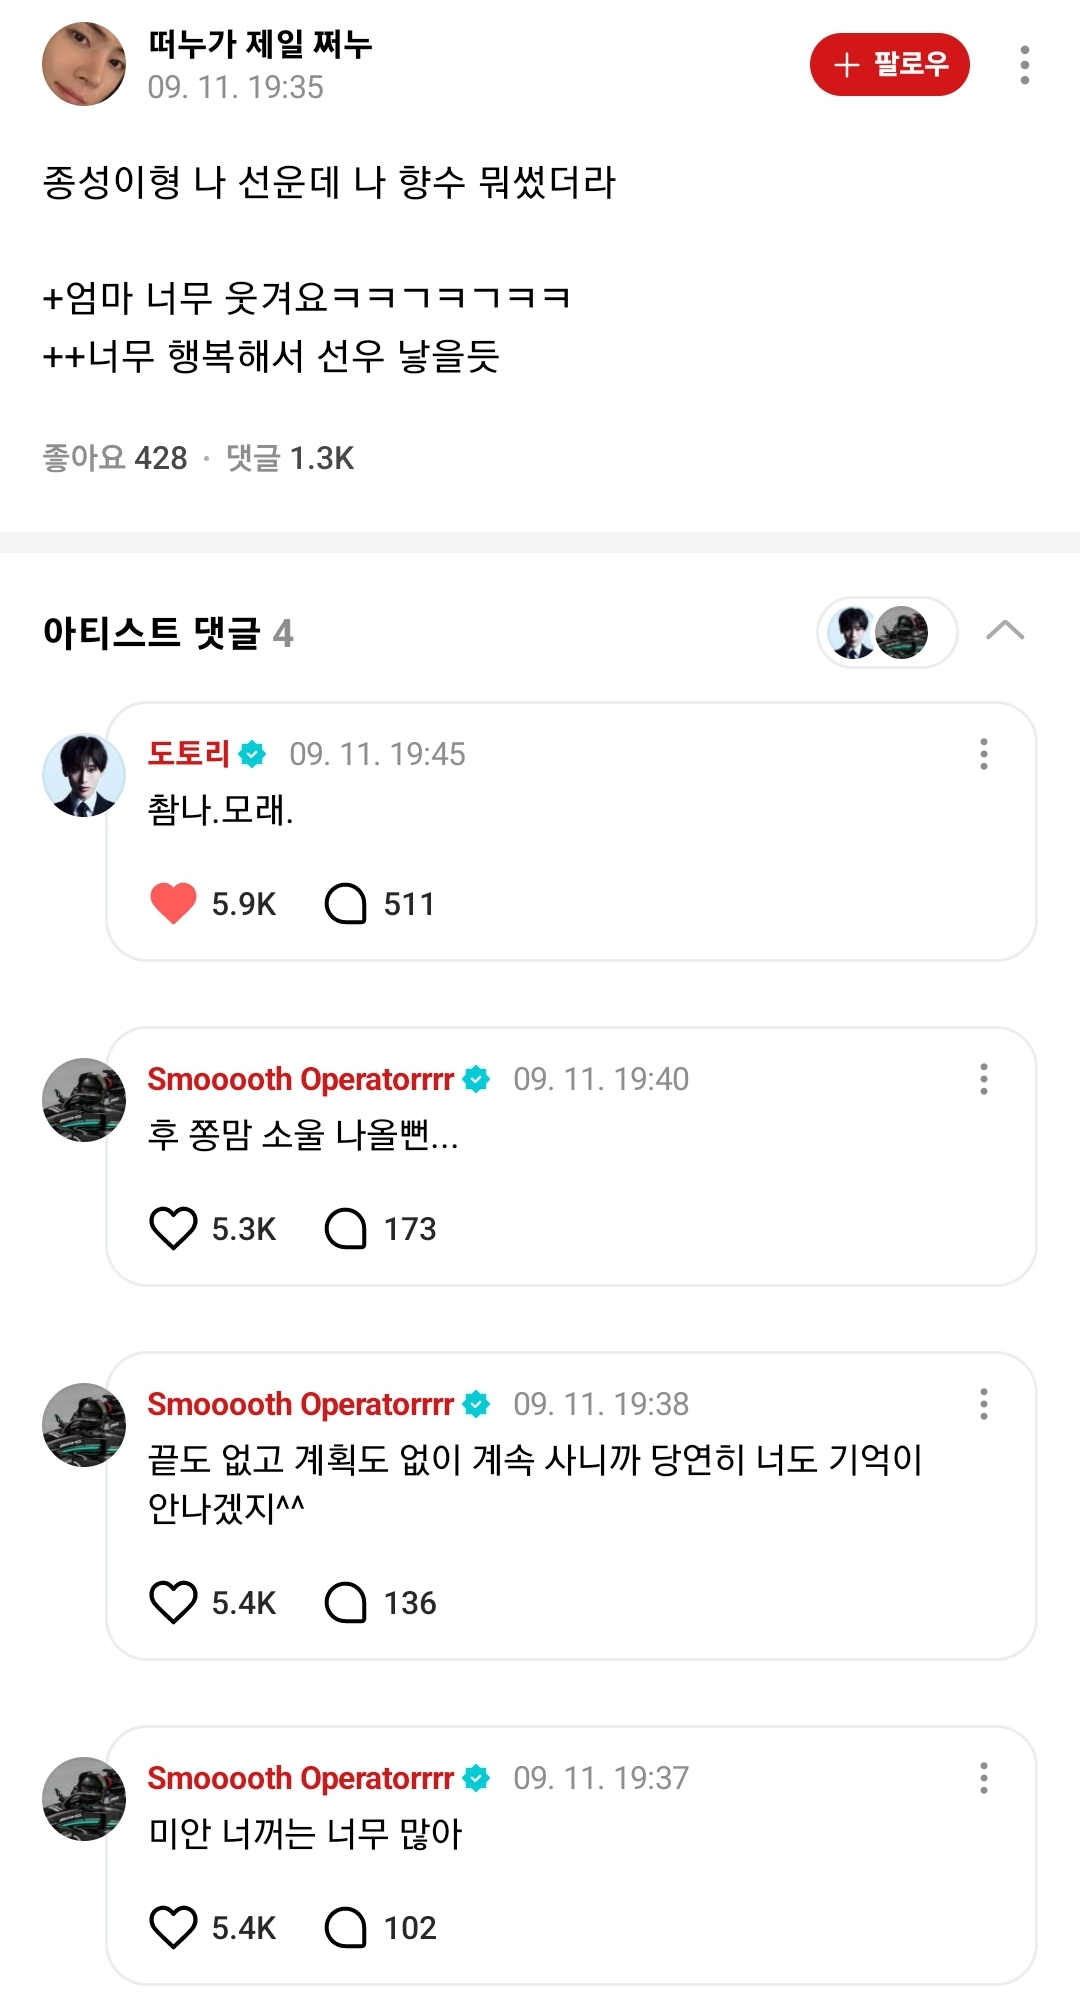Image resolution: width=1080 pixels, height=2004 pixels.
Task: Like the 19:37 comment '미안 너꺼는 너무 많아'
Action: (173, 1927)
